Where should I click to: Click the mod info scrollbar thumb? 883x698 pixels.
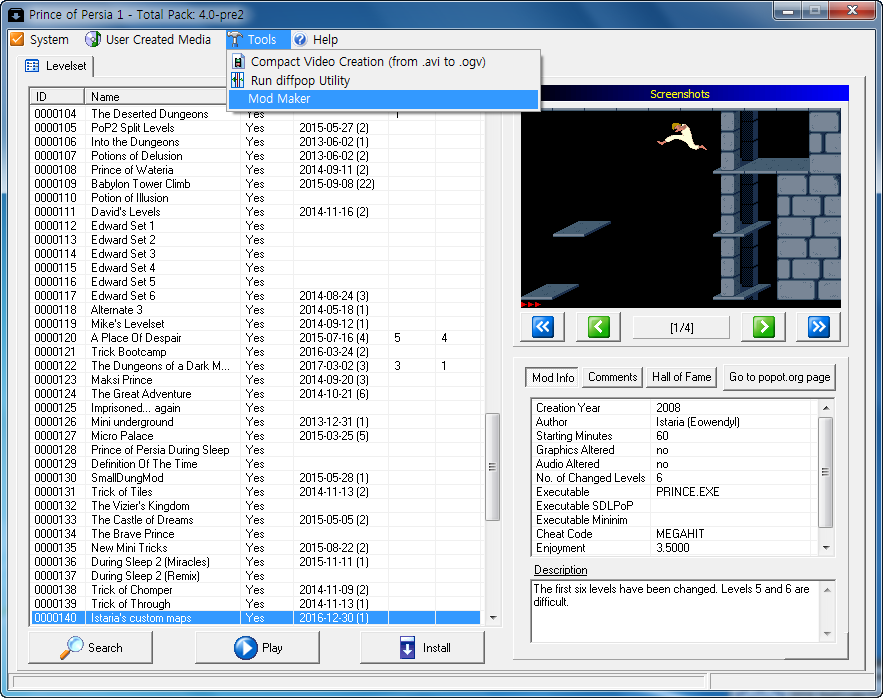pos(826,472)
